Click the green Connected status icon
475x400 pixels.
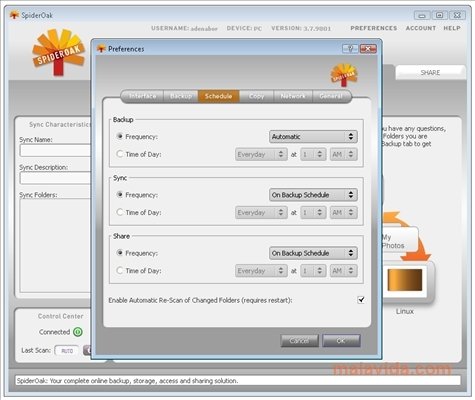[78, 332]
